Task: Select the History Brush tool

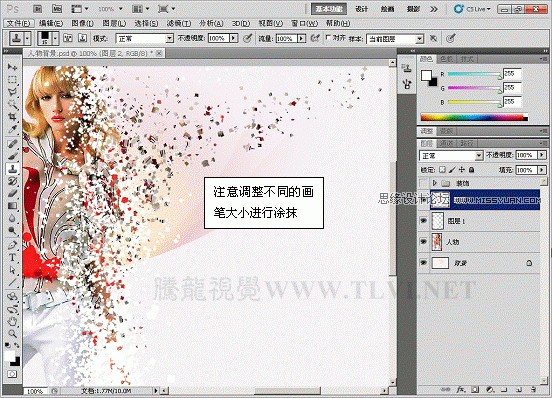Action: pos(12,181)
